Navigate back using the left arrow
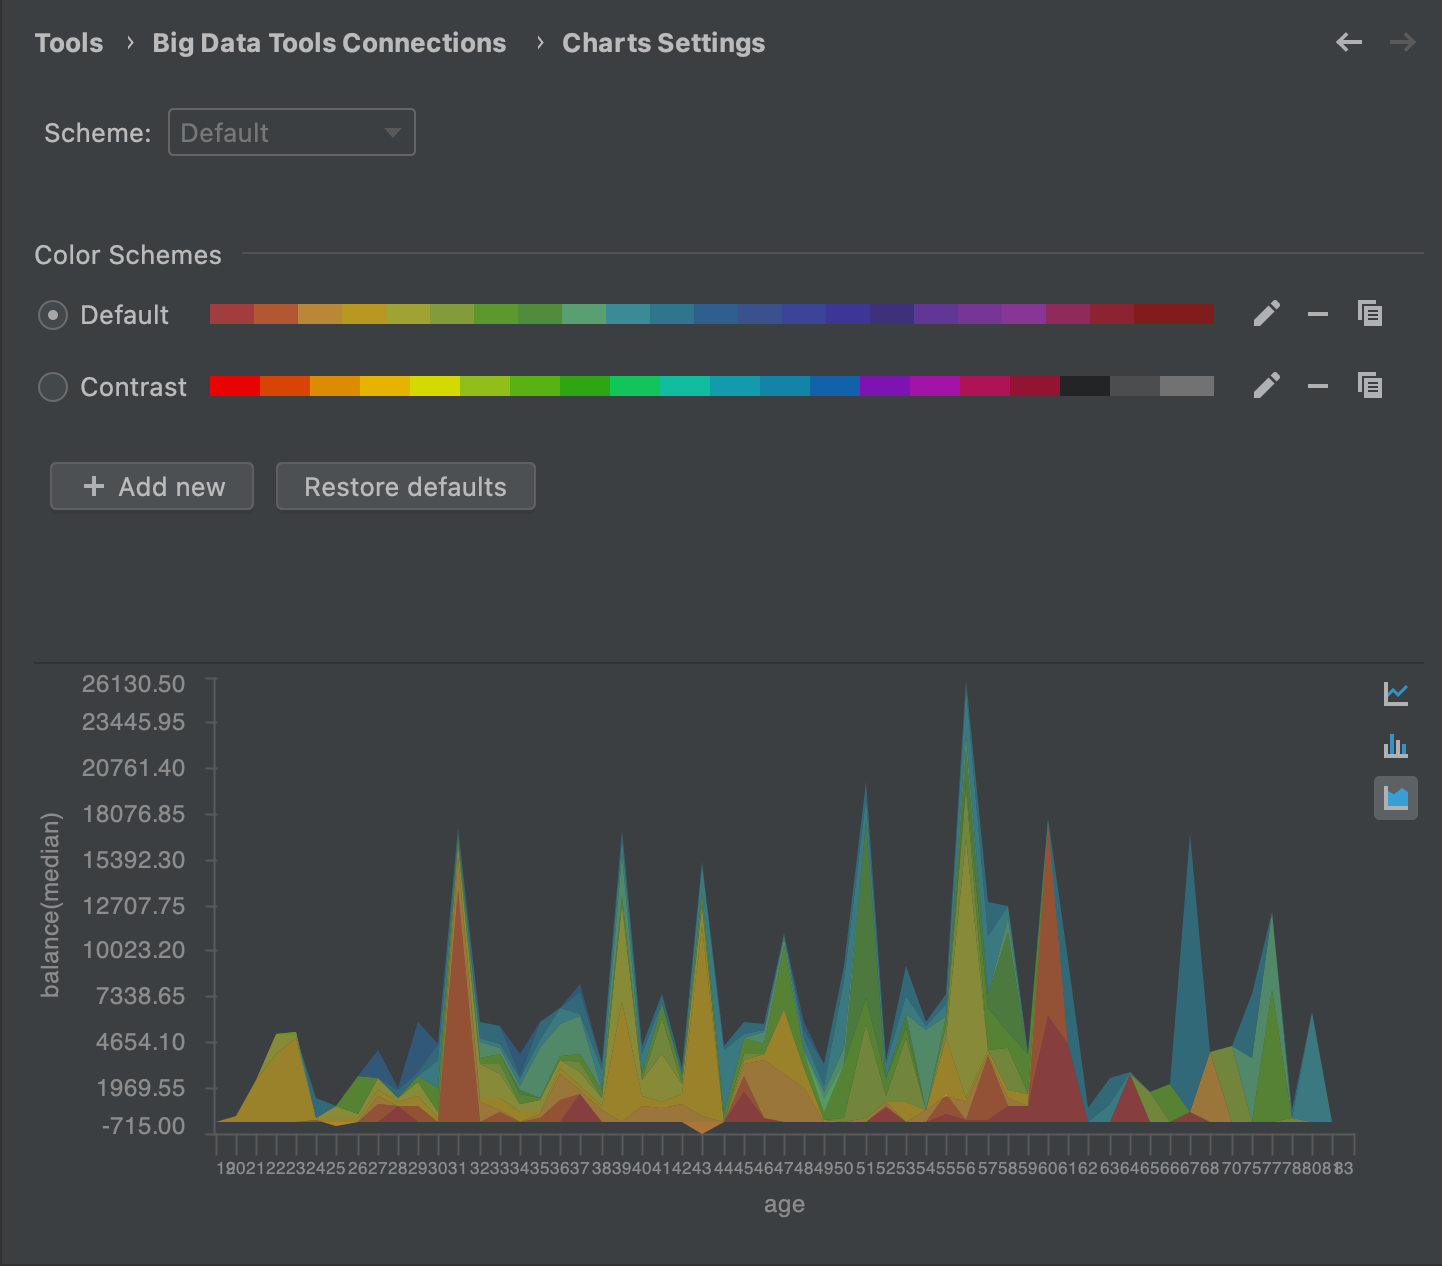 pyautogui.click(x=1349, y=42)
